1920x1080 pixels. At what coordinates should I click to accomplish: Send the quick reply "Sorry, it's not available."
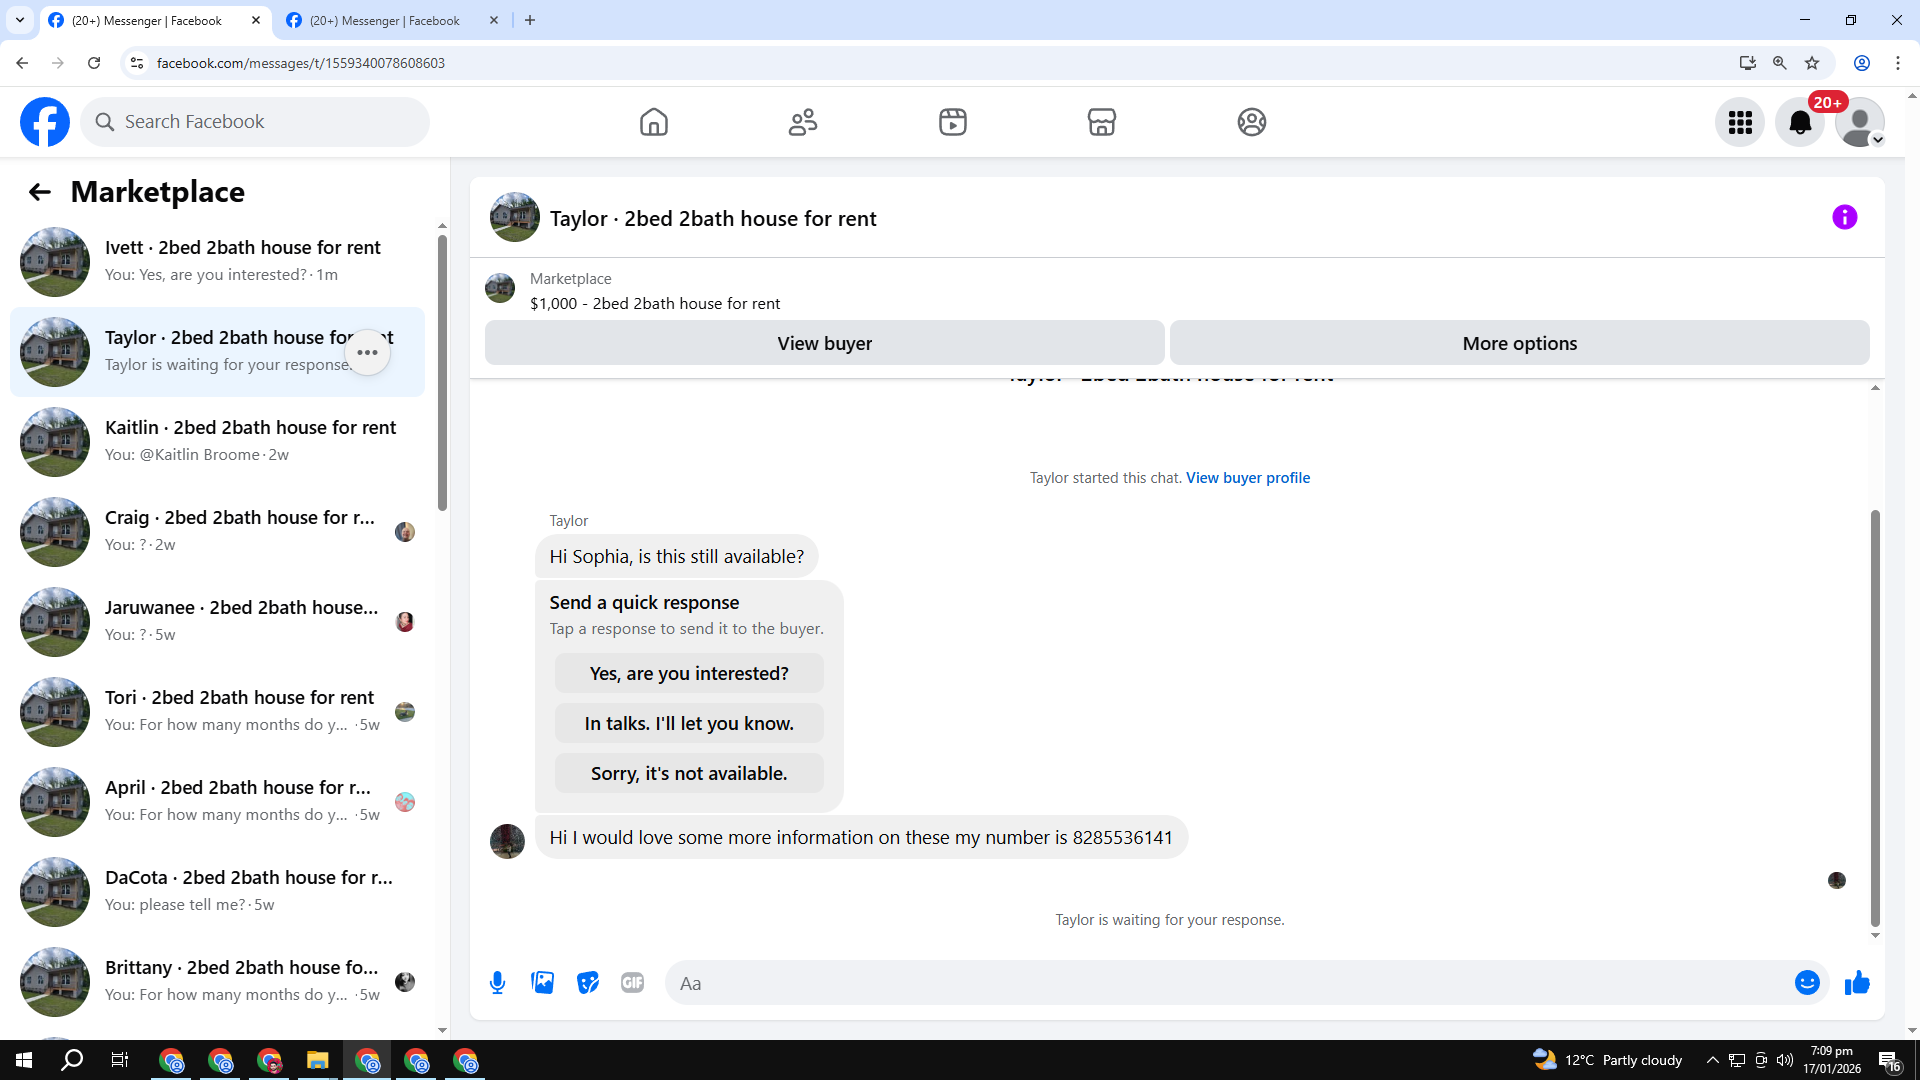(689, 773)
